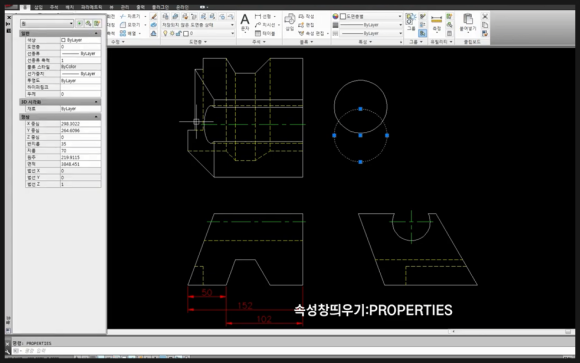Image resolution: width=580 pixels, height=363 pixels.
Task: Click the 색상 ByLayer color value
Action: coord(80,40)
